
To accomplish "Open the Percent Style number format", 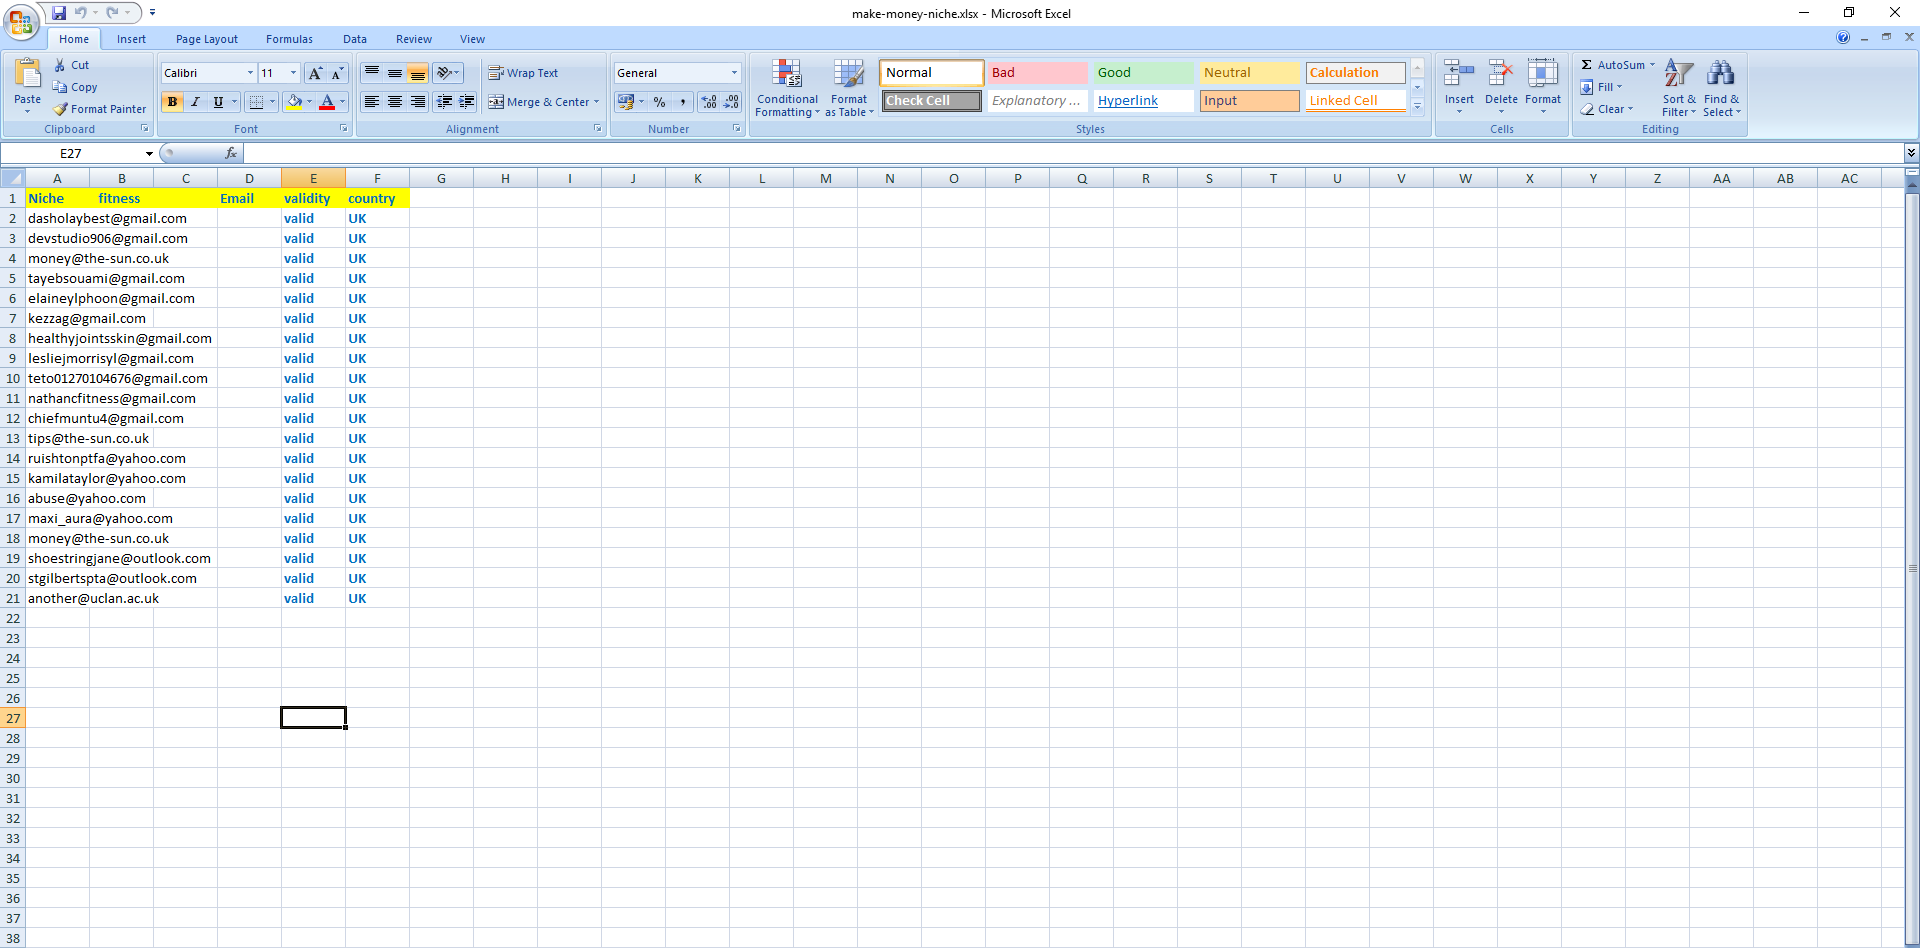I will tap(658, 101).
